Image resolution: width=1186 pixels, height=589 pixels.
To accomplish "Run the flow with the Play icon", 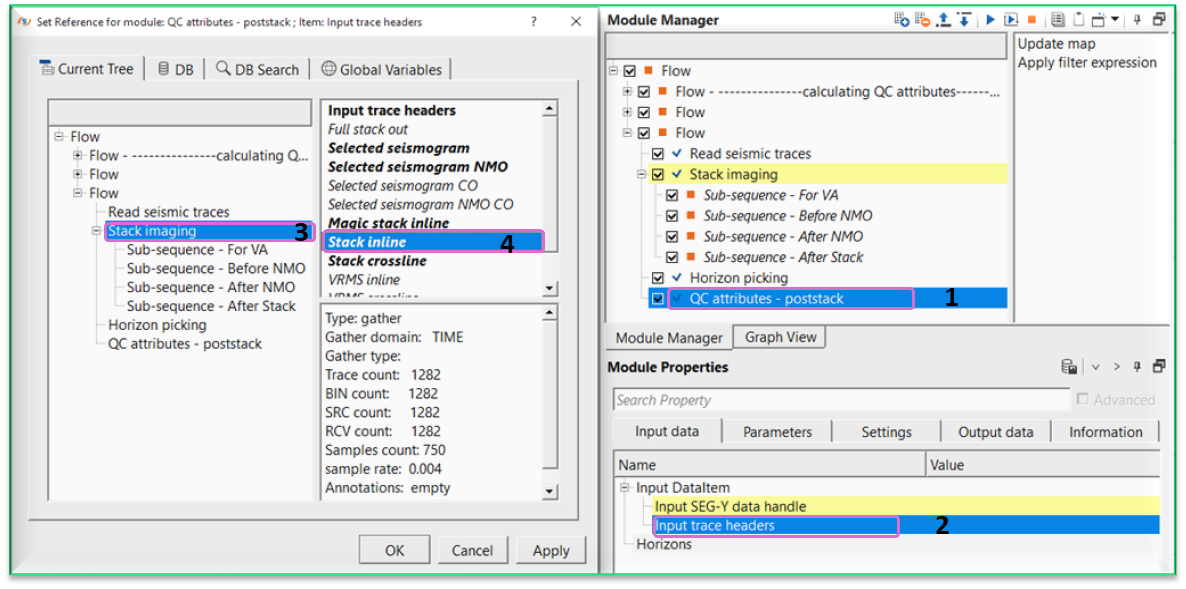I will (989, 19).
